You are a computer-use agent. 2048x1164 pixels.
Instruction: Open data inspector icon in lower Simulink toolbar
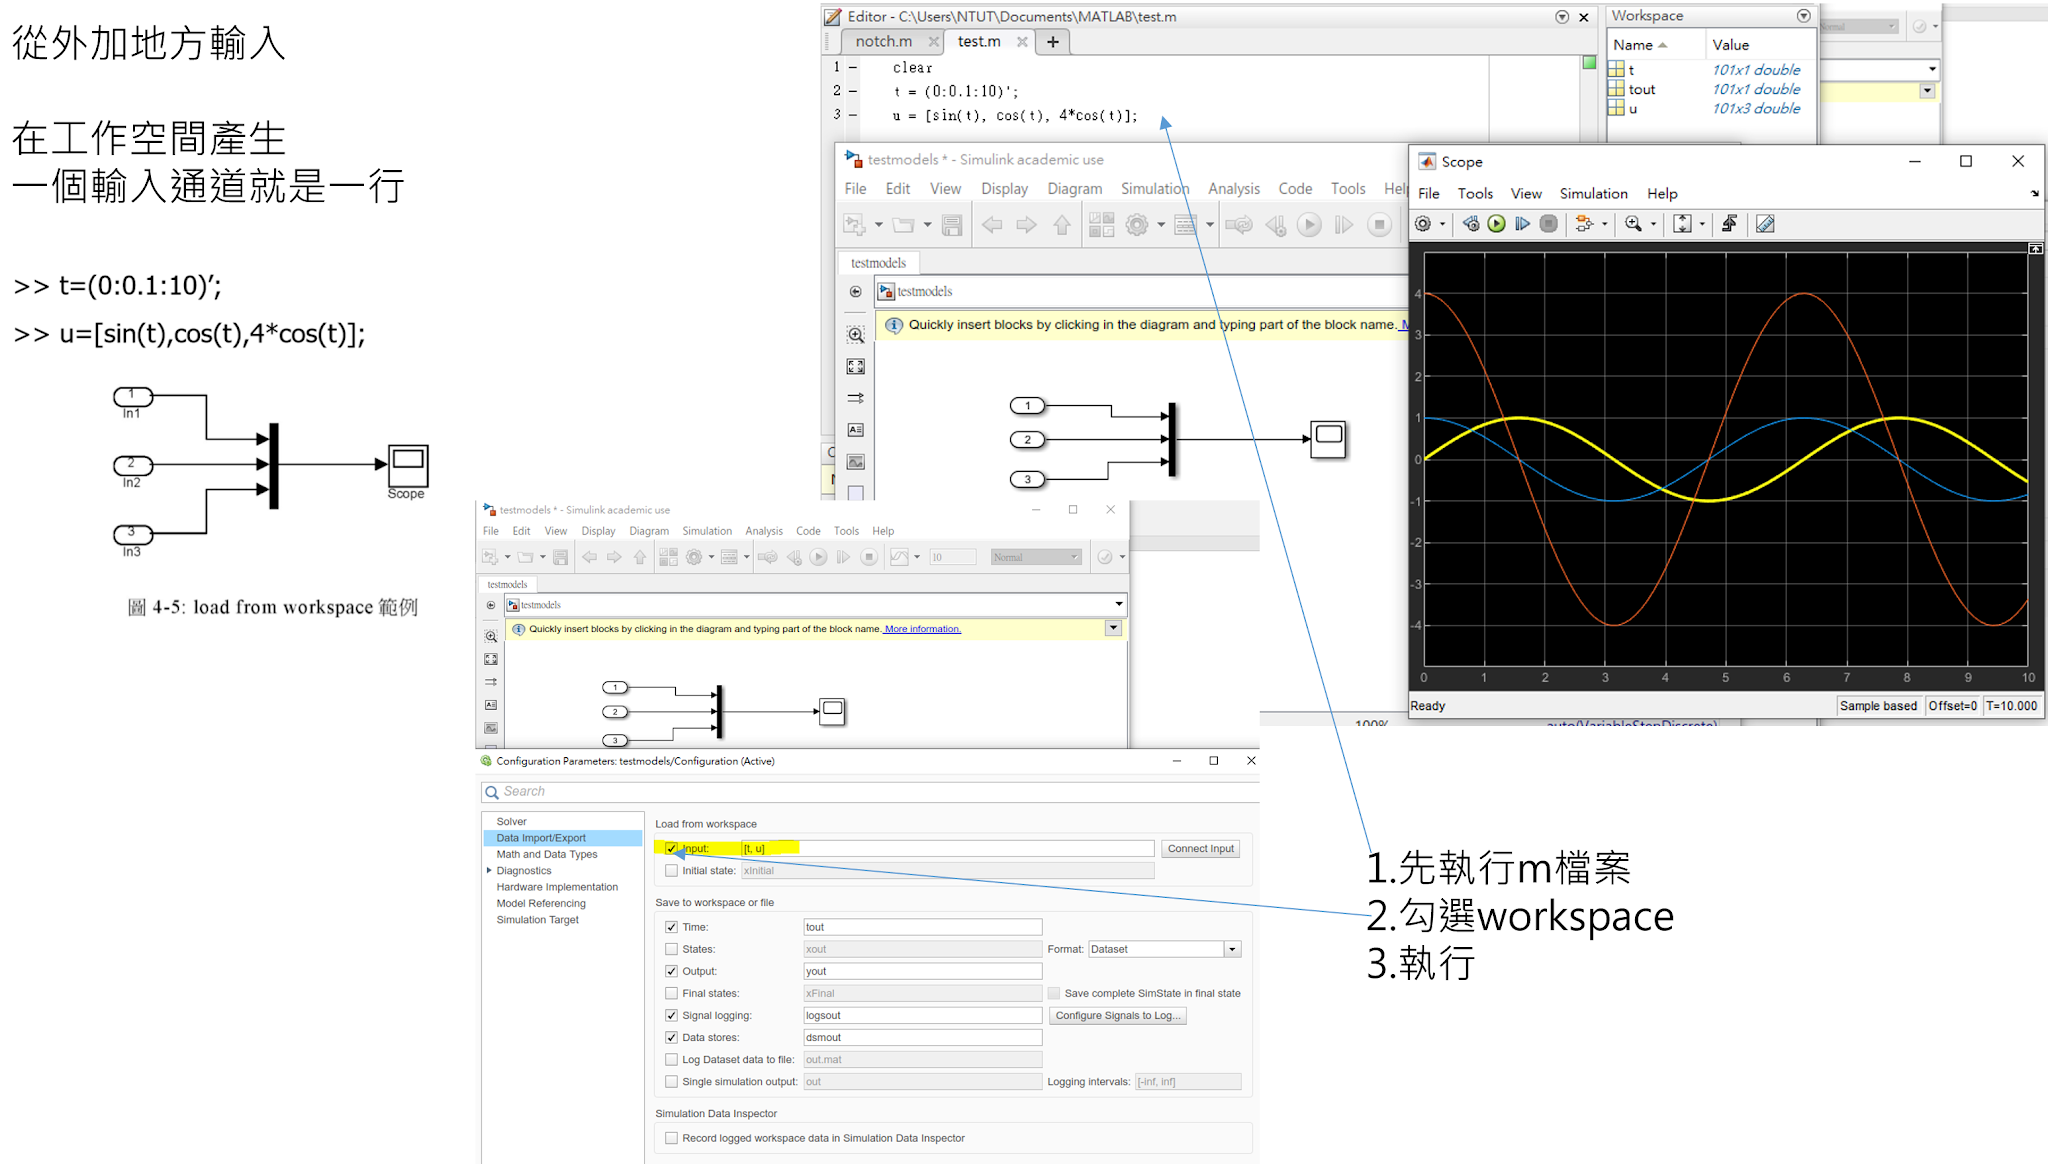click(x=898, y=557)
